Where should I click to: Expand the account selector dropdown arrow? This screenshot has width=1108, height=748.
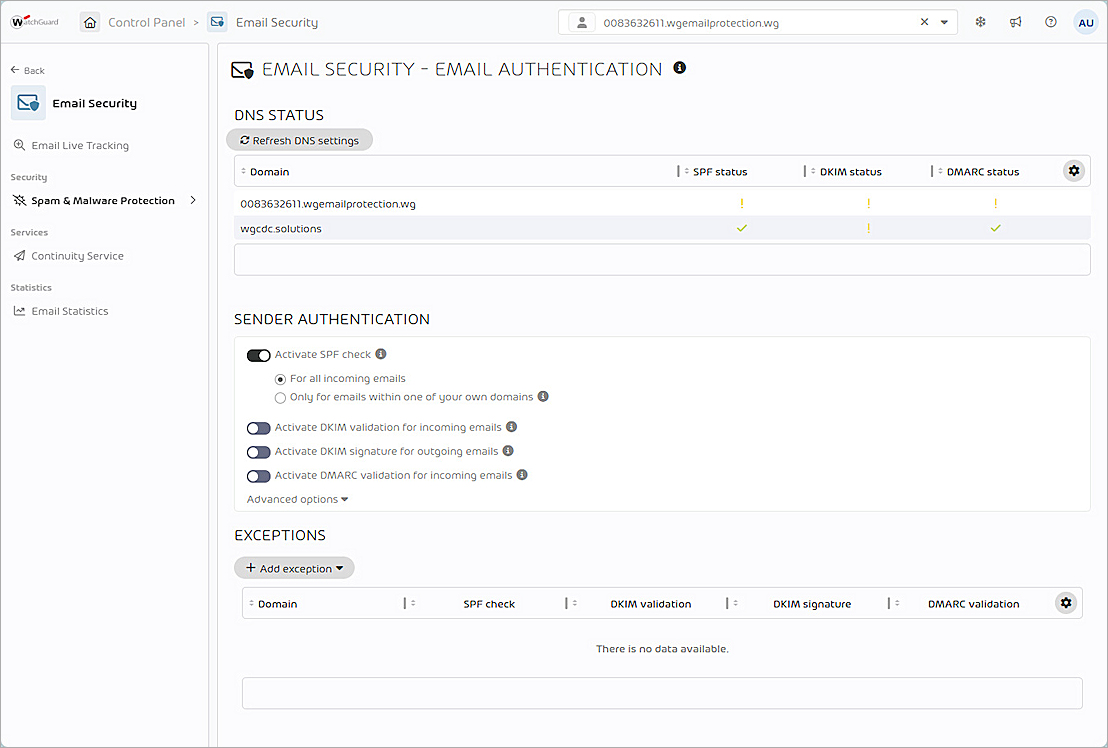point(943,21)
